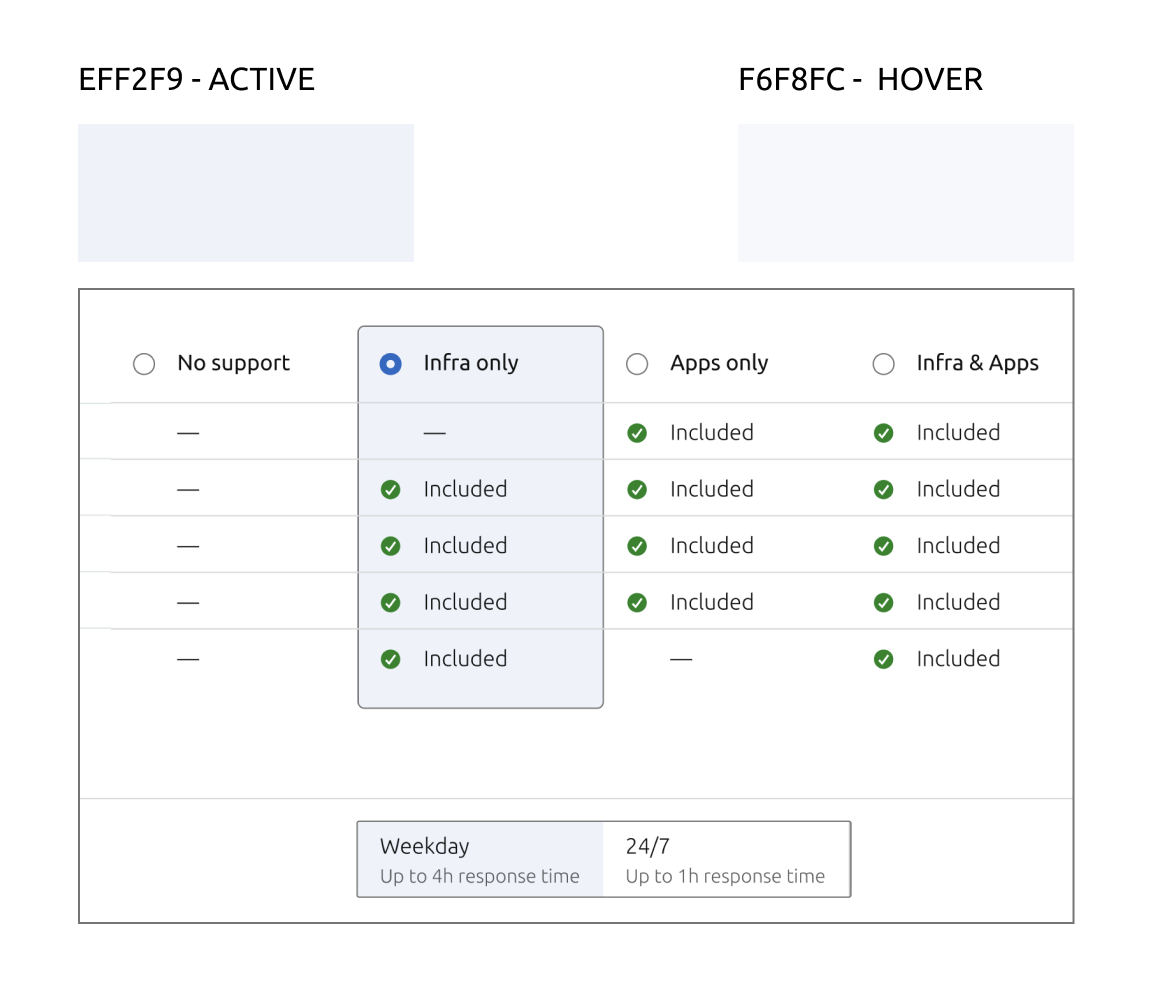
Task: Click third-row green check under Infra only
Action: point(391,546)
